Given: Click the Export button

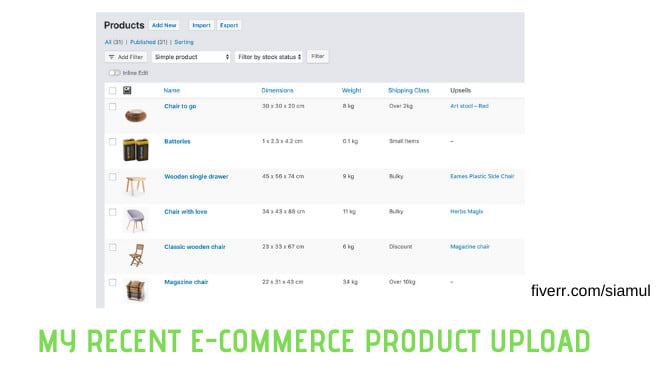Looking at the screenshot, I should 229,25.
